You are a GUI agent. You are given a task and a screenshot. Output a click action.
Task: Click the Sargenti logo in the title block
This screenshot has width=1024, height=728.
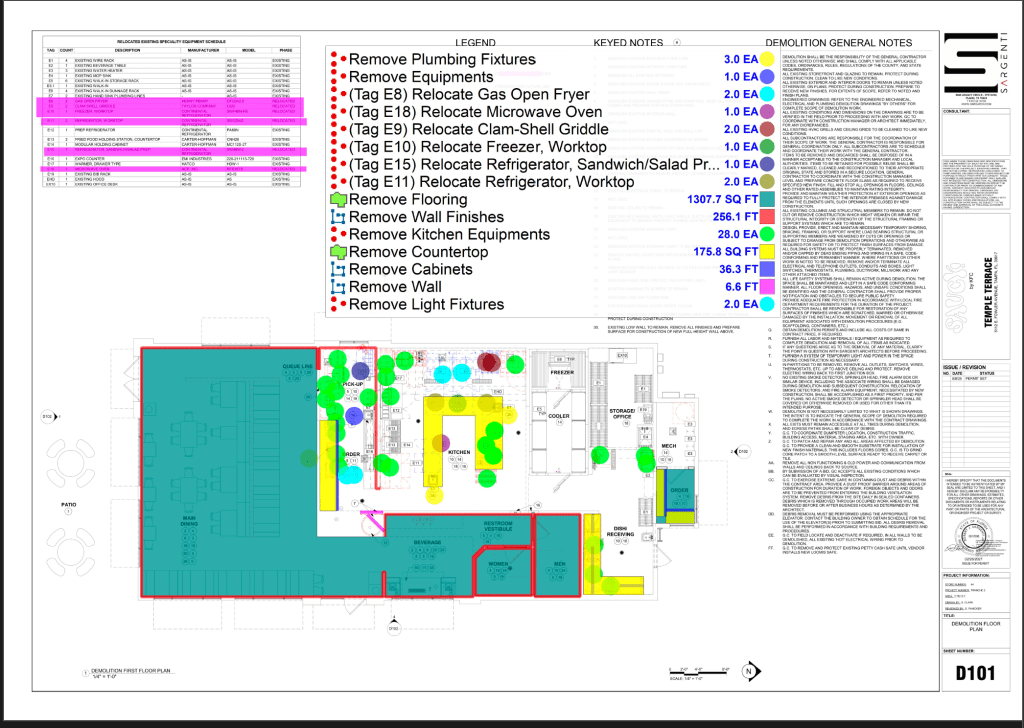[962, 73]
